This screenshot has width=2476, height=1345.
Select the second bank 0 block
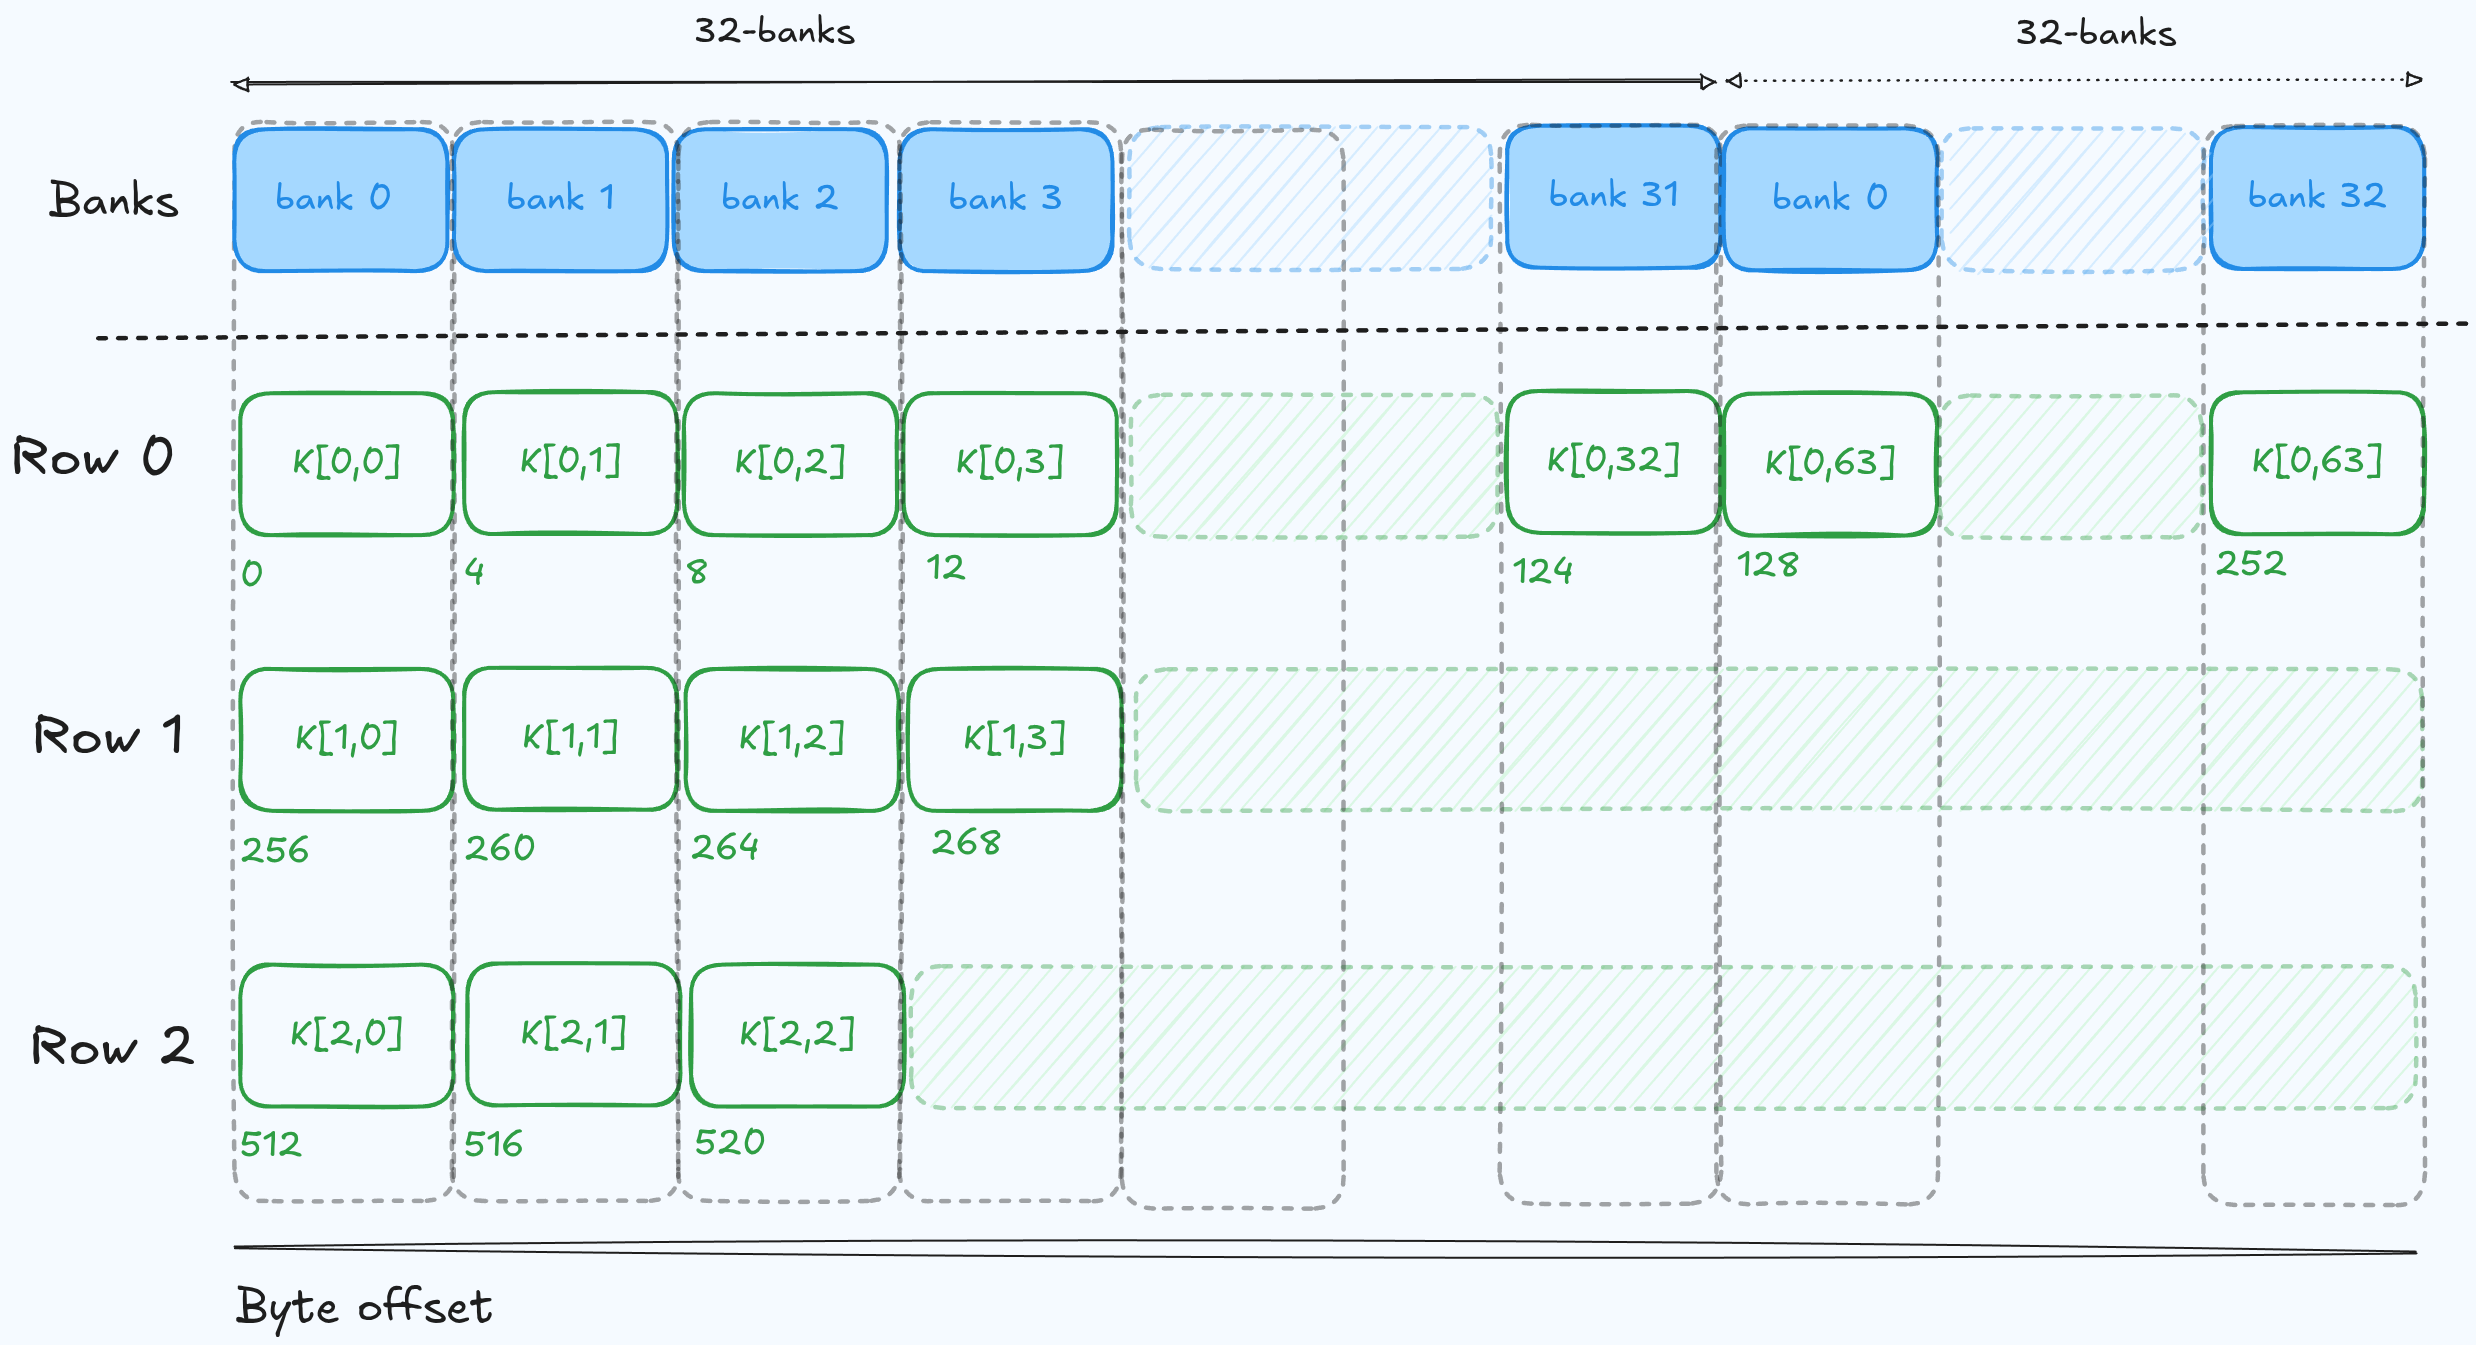click(x=1831, y=198)
